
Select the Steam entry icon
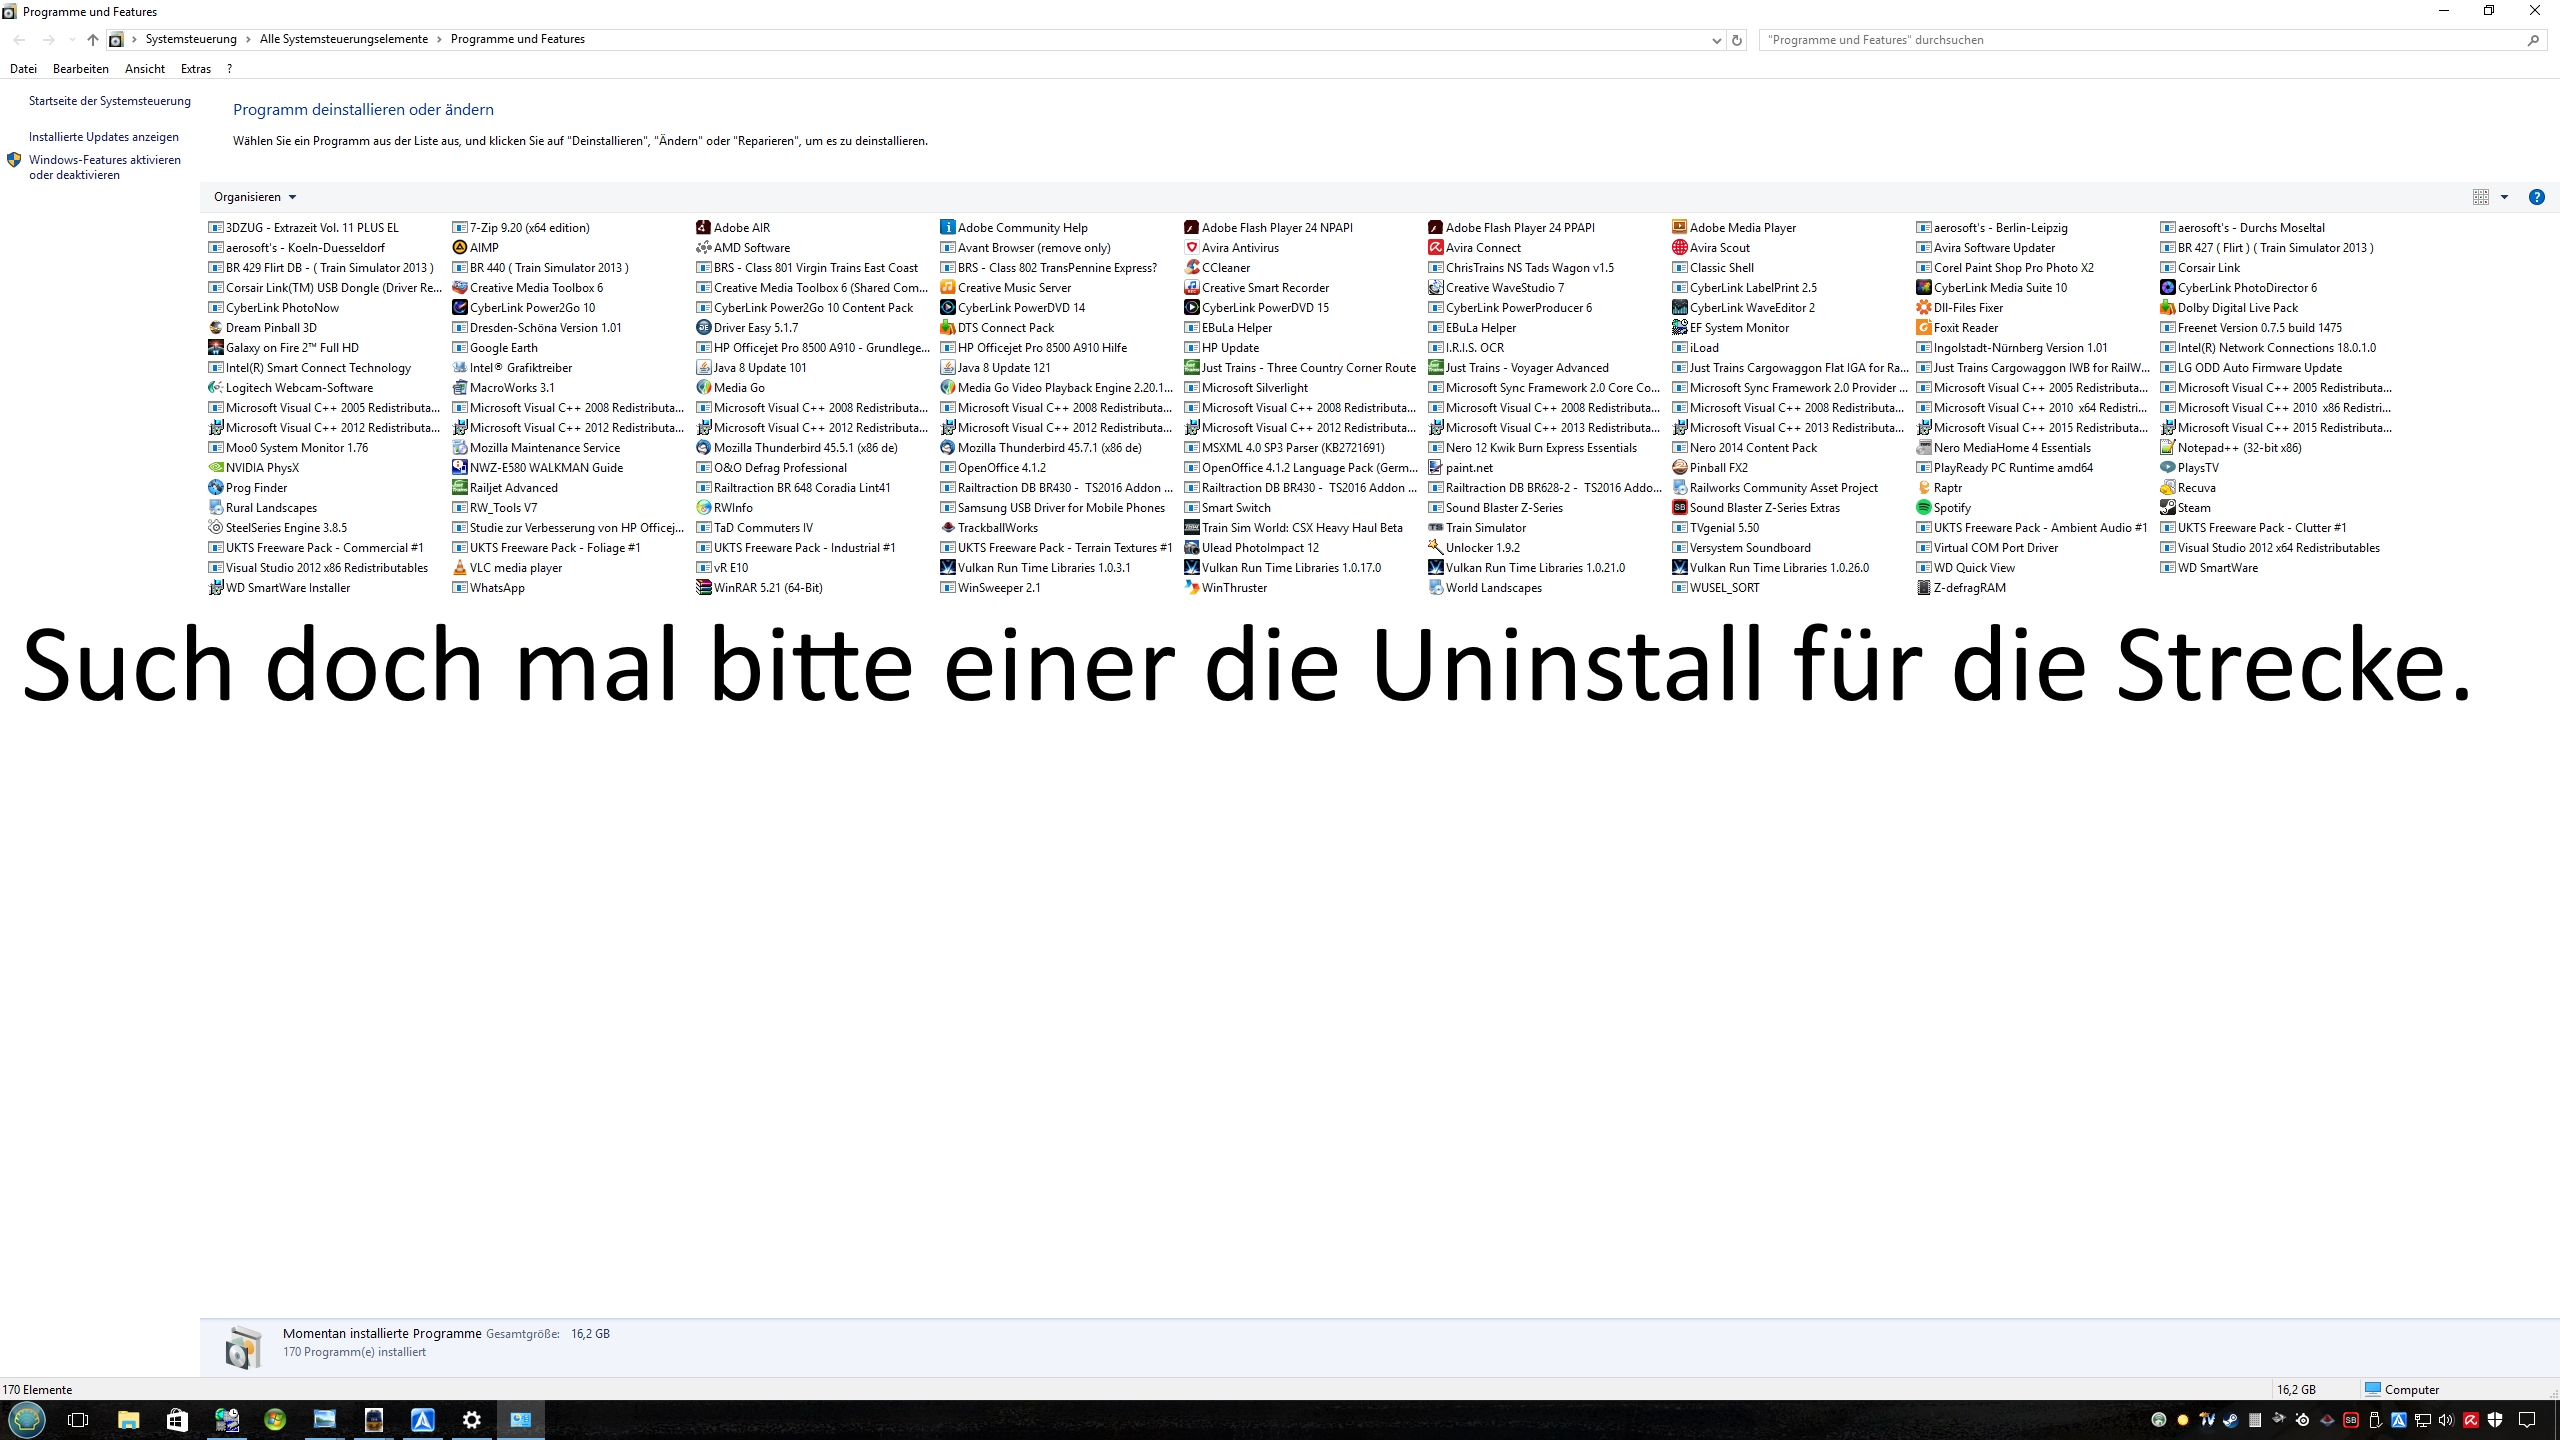2167,507
